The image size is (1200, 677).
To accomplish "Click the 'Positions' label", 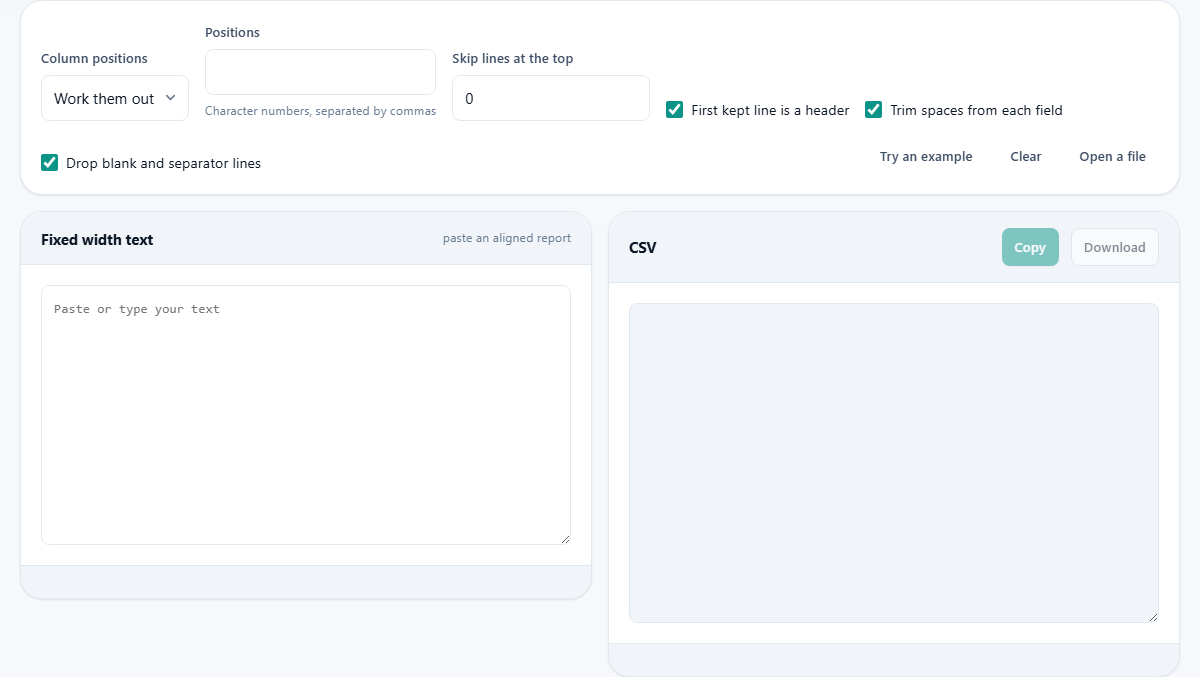I will pos(232,32).
